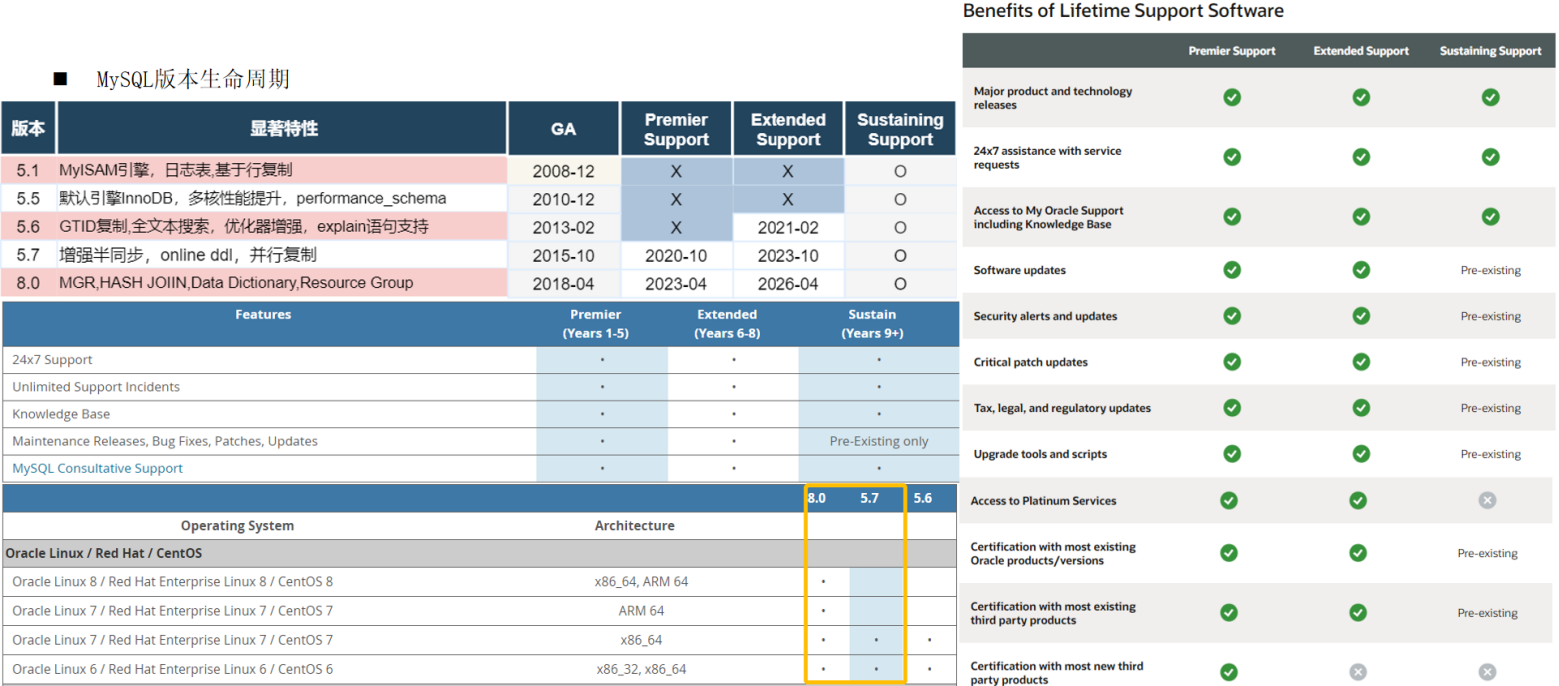Select the Unlimited Support Incidents row label
This screenshot has height=686, width=1559.
[x=96, y=386]
